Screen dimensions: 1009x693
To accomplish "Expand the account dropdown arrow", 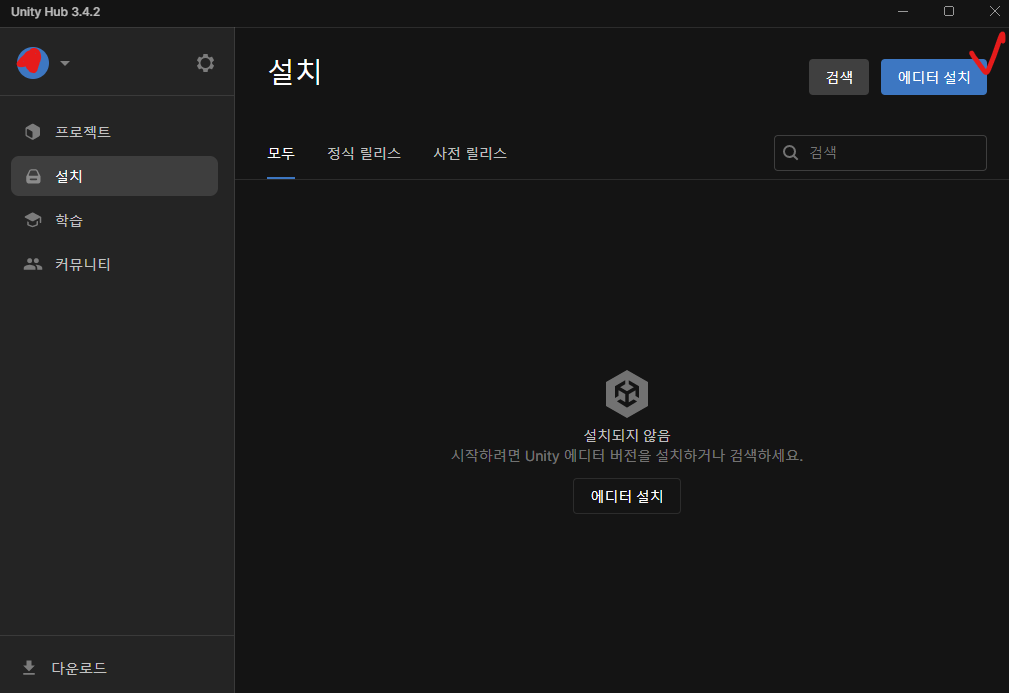I will point(65,63).
